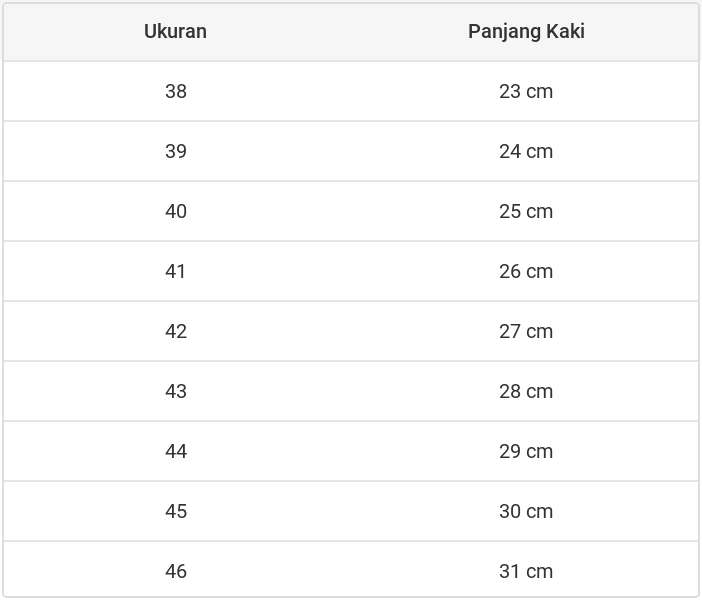702x600 pixels.
Task: Select size 43 cell
Action: (x=176, y=391)
